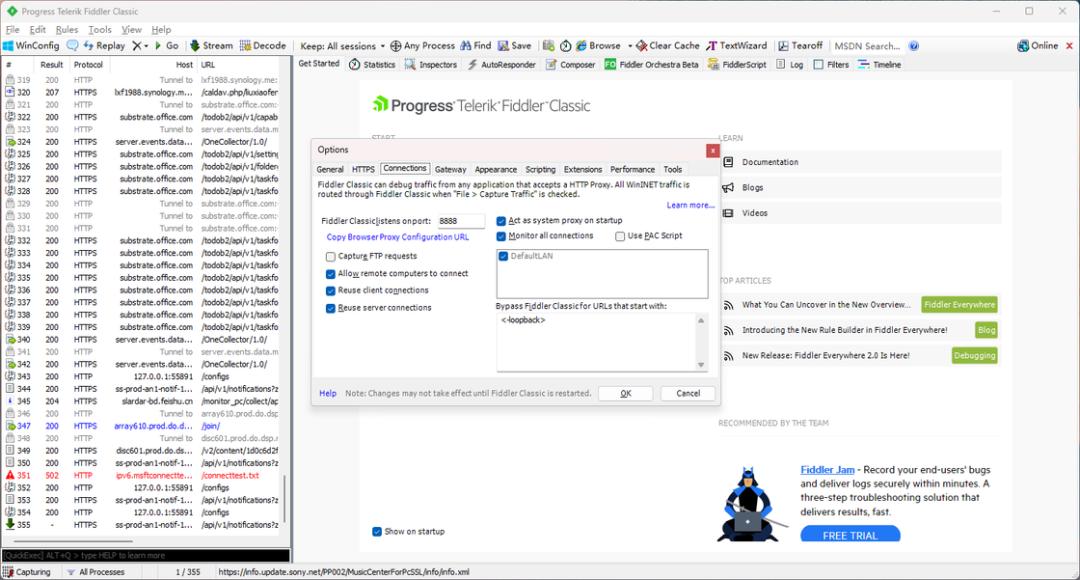This screenshot has width=1080, height=580.
Task: Click the FREE TRIAL button
Action: (850, 535)
